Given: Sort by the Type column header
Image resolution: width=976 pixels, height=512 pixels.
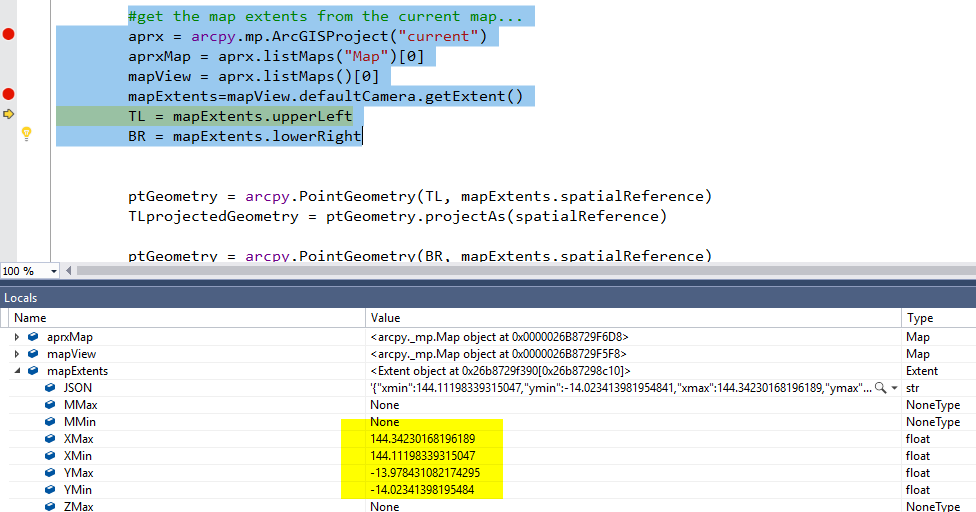Looking at the screenshot, I should pos(939,318).
